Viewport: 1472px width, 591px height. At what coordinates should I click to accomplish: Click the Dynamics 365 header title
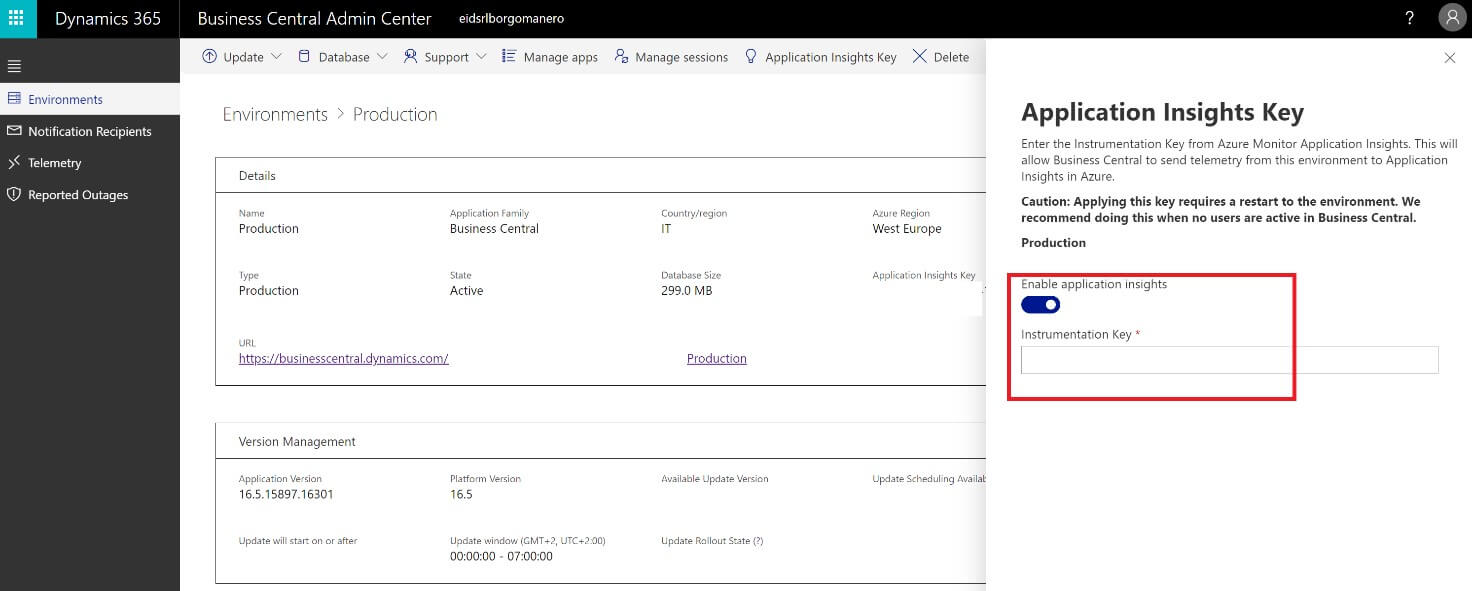108,19
